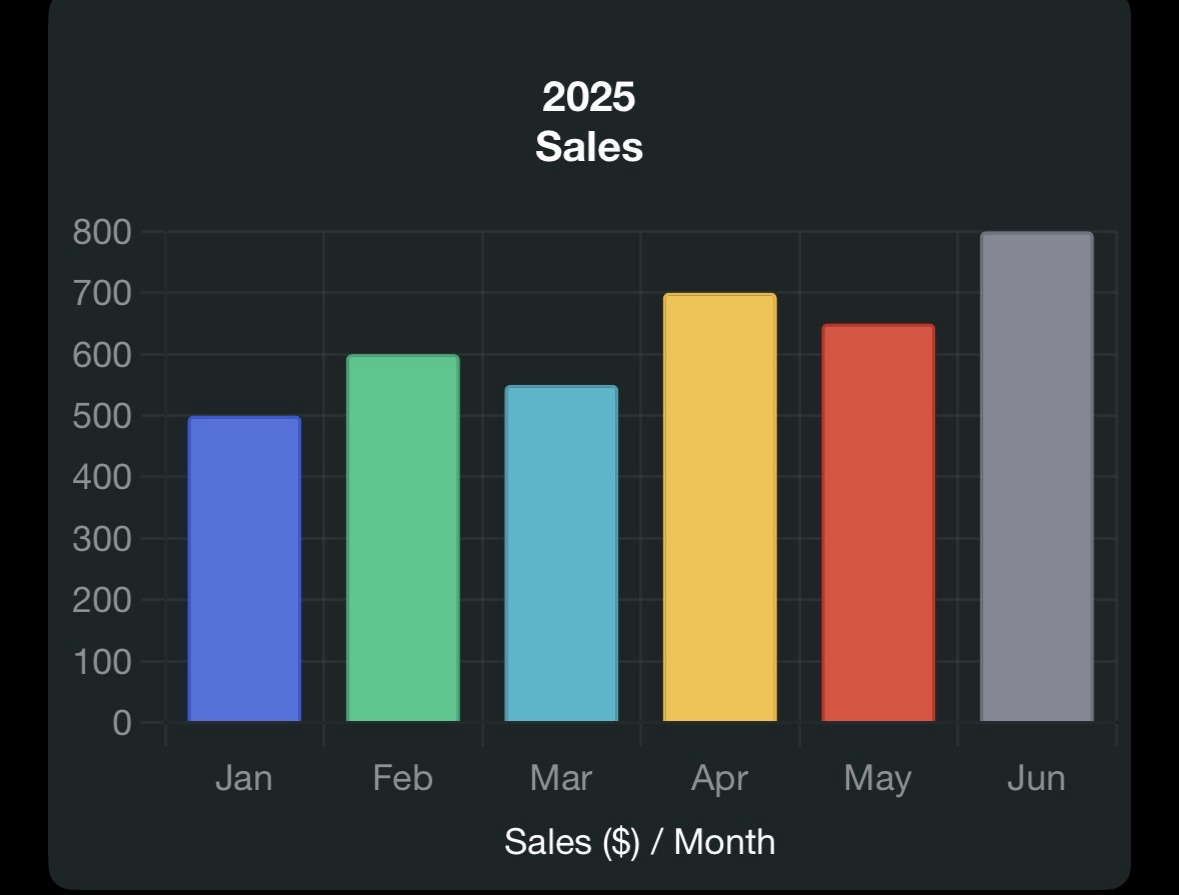The height and width of the screenshot is (895, 1179).
Task: Click the "2025 Sales" chart title
Action: [x=589, y=122]
